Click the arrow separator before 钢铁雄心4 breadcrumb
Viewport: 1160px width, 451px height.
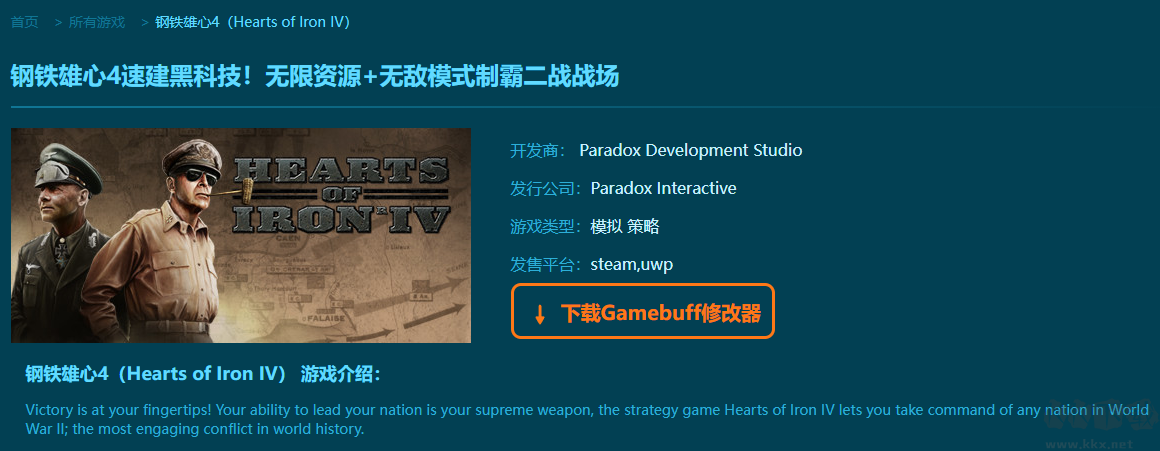[145, 22]
